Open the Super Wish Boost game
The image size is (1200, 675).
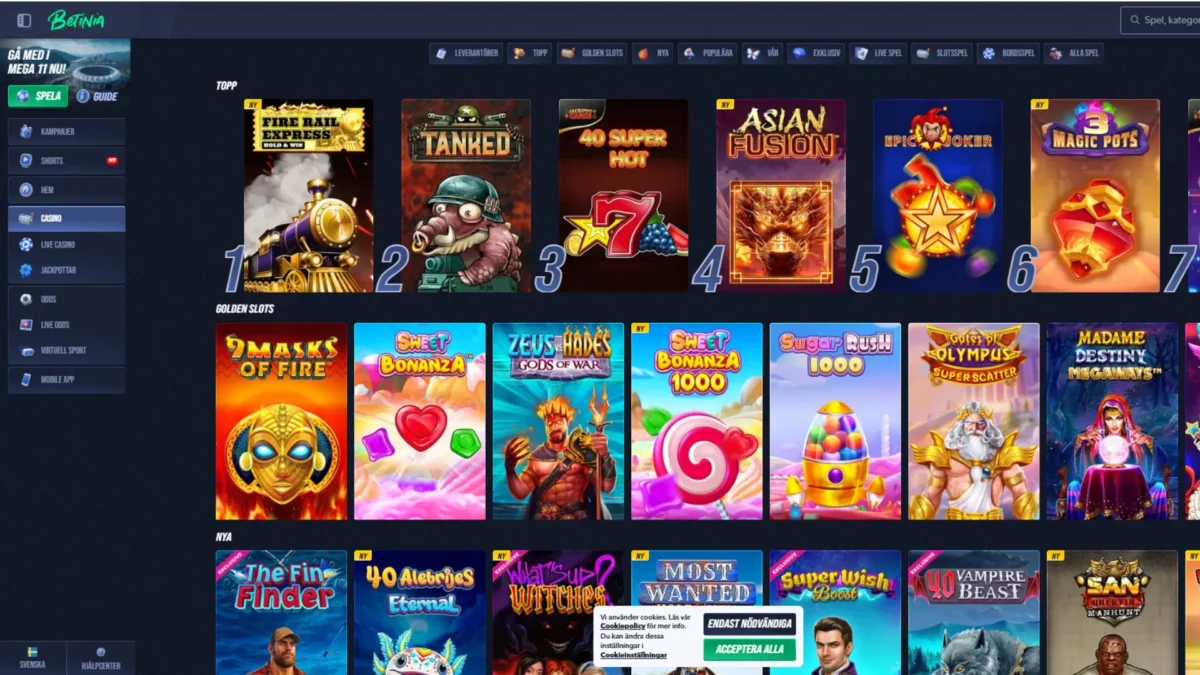[x=835, y=612]
